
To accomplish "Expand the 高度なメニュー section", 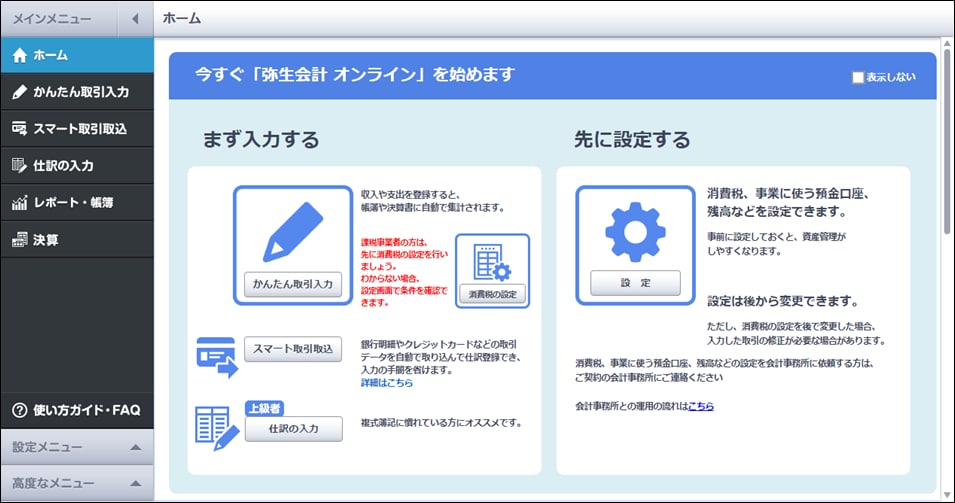I will 77,484.
